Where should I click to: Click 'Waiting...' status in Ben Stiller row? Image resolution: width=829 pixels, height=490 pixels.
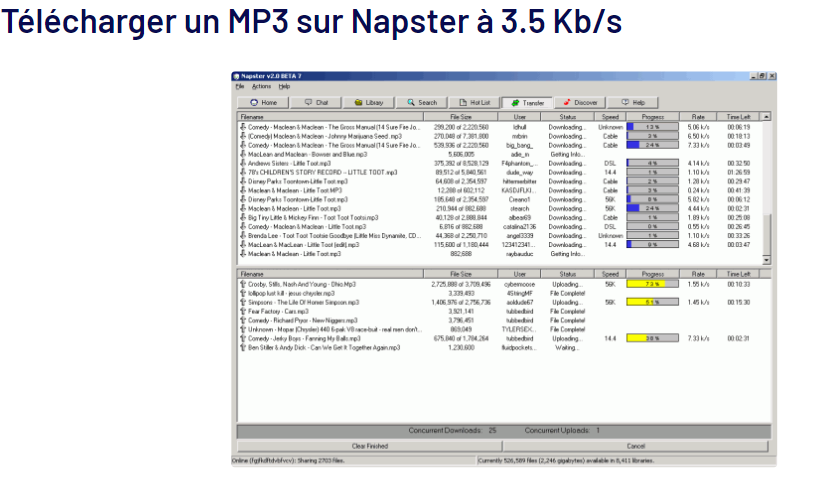[x=567, y=348]
